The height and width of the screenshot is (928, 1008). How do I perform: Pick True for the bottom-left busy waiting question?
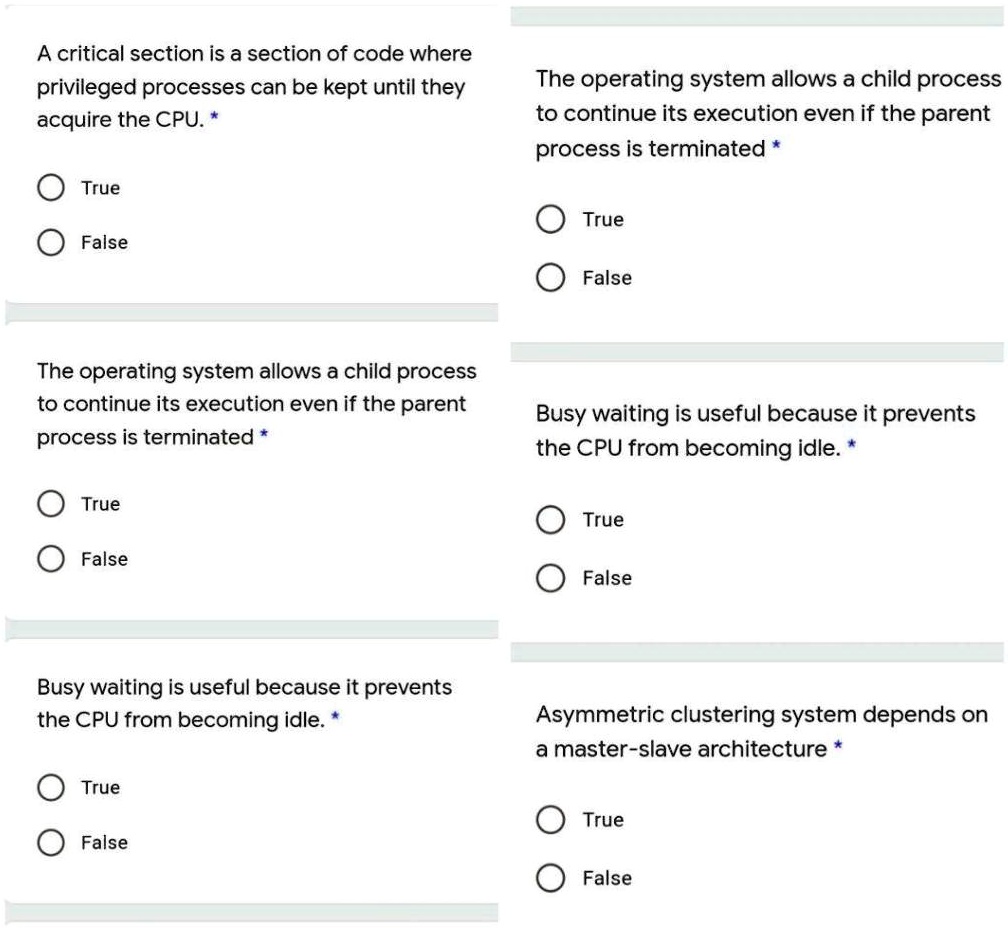50,787
